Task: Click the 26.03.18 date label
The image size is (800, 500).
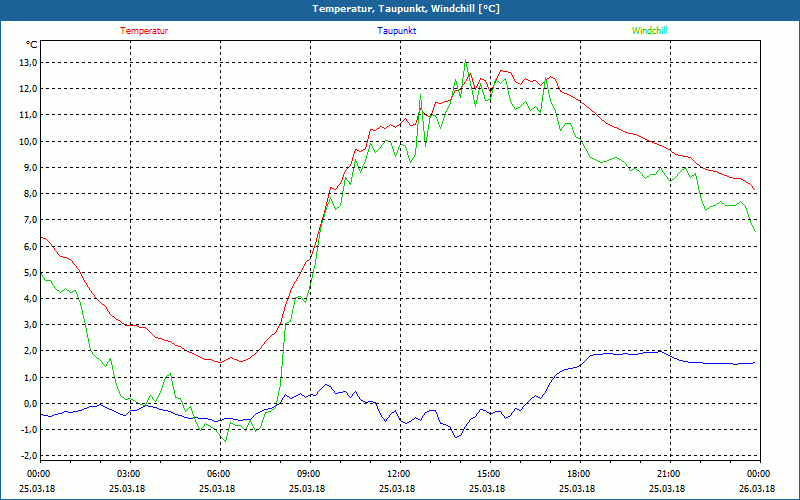Action: [x=757, y=489]
